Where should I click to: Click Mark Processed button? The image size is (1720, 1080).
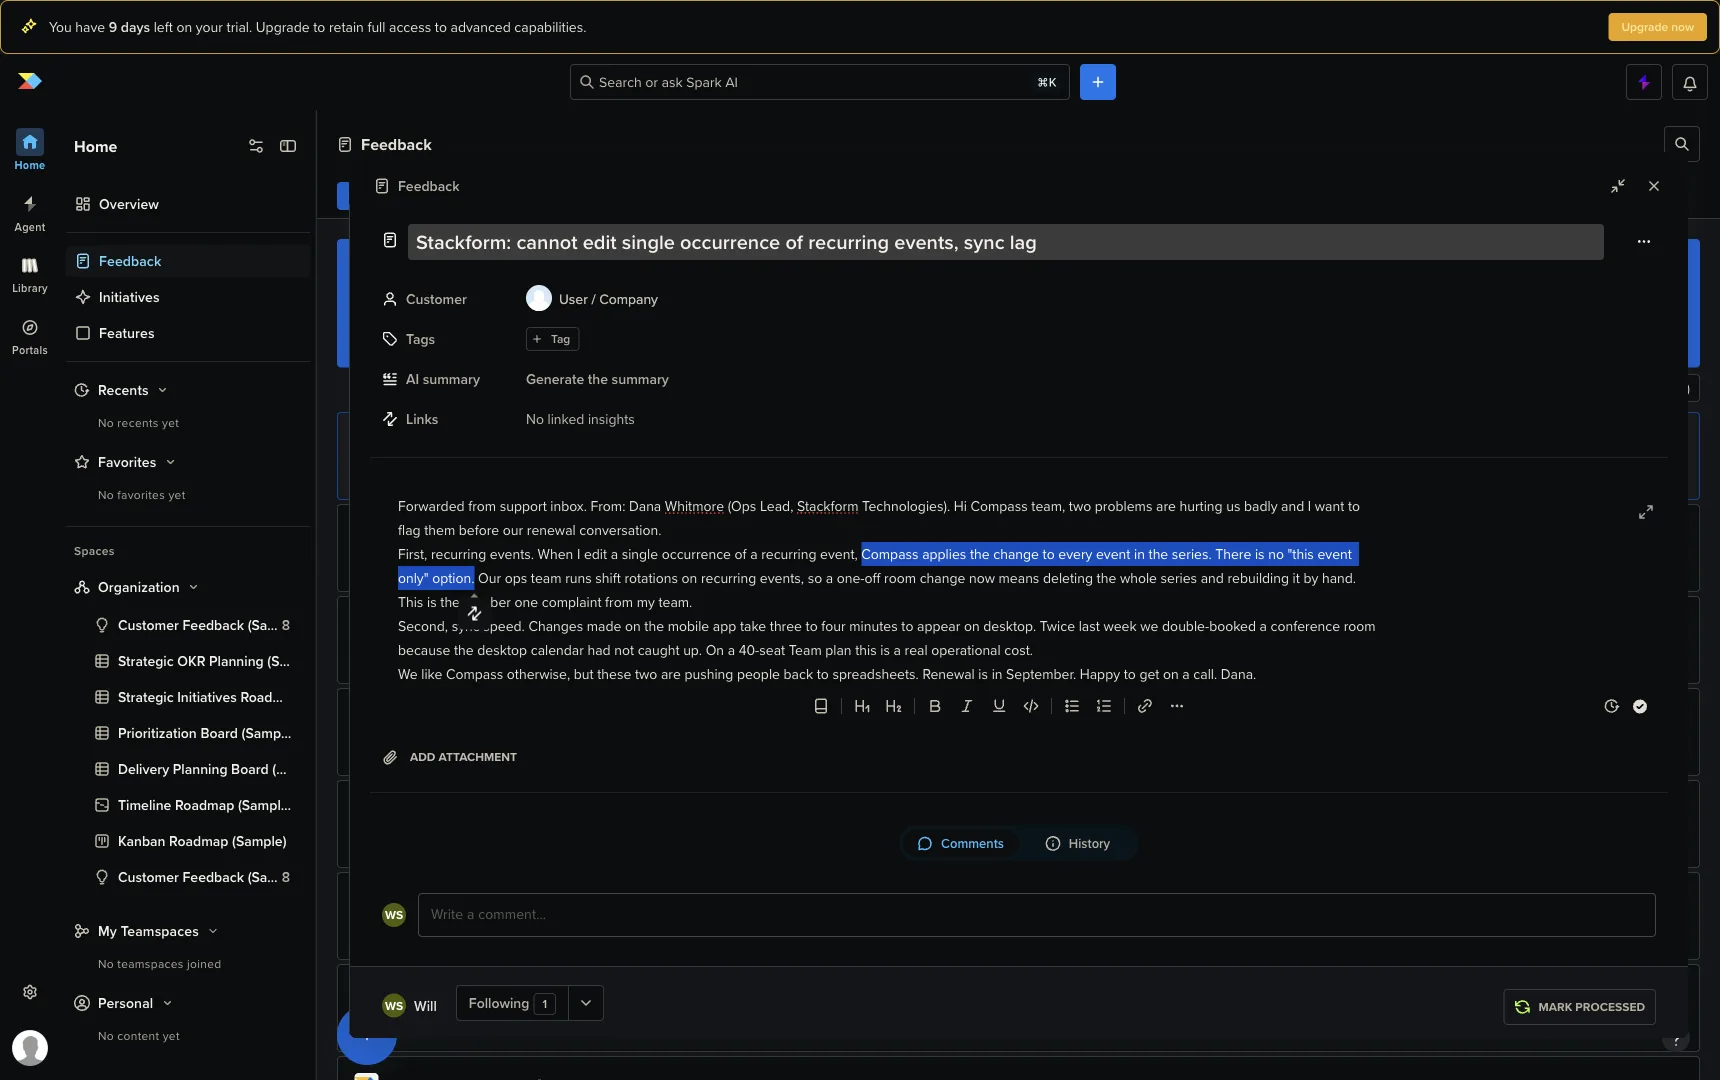coord(1579,1007)
